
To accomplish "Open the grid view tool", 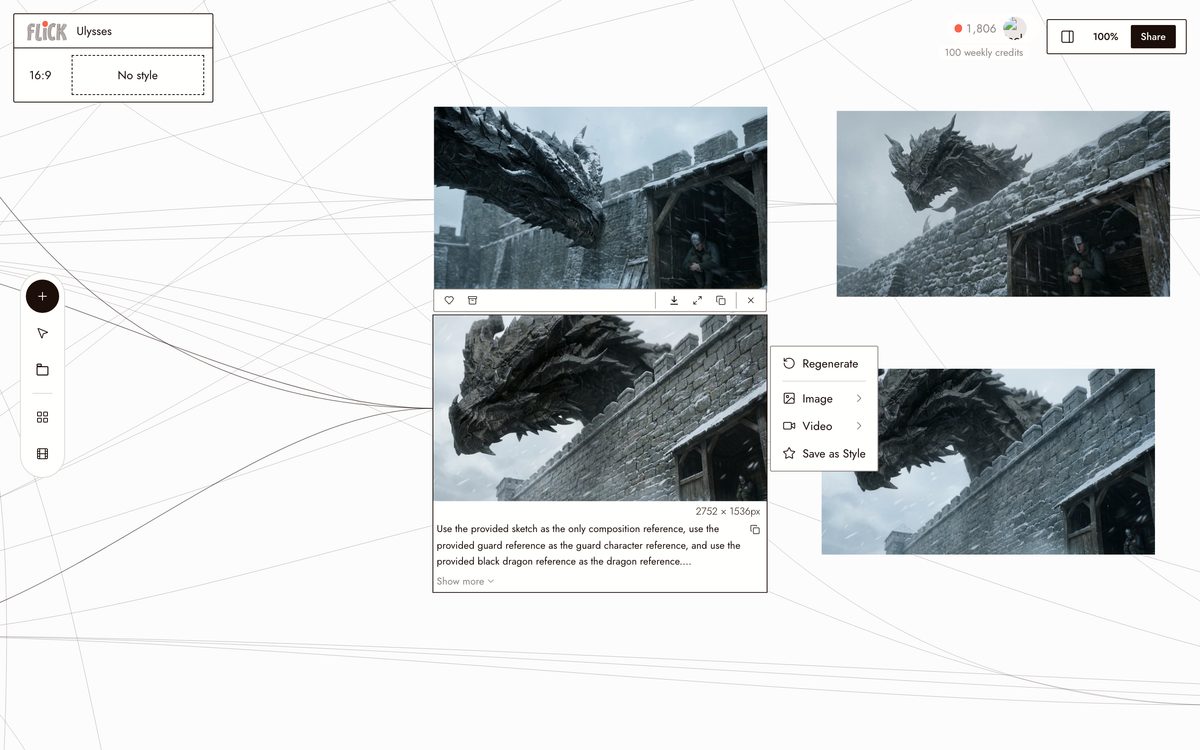I will (42, 417).
